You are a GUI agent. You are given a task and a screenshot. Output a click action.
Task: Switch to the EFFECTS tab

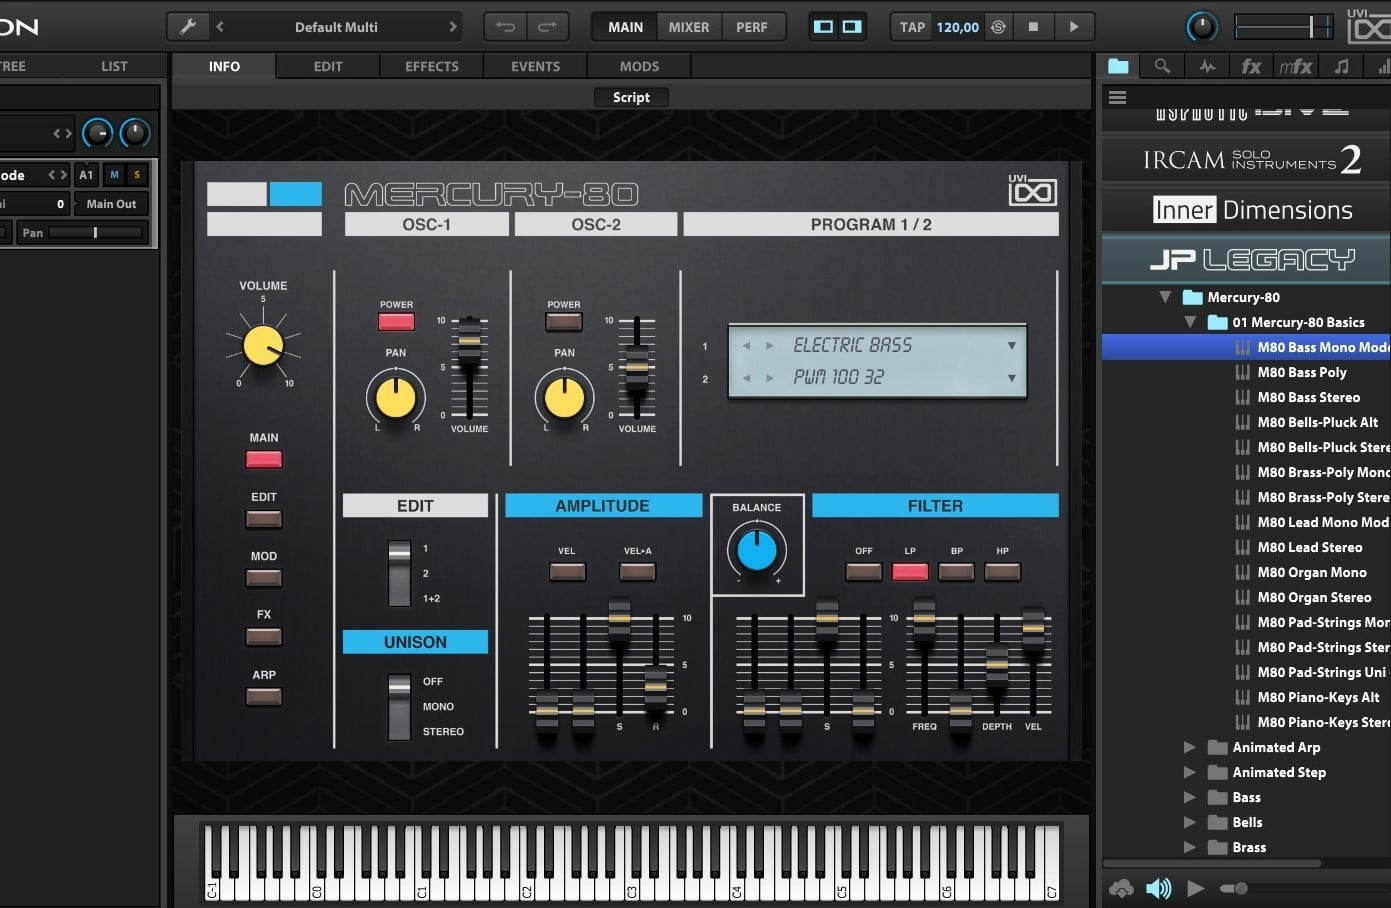(431, 66)
